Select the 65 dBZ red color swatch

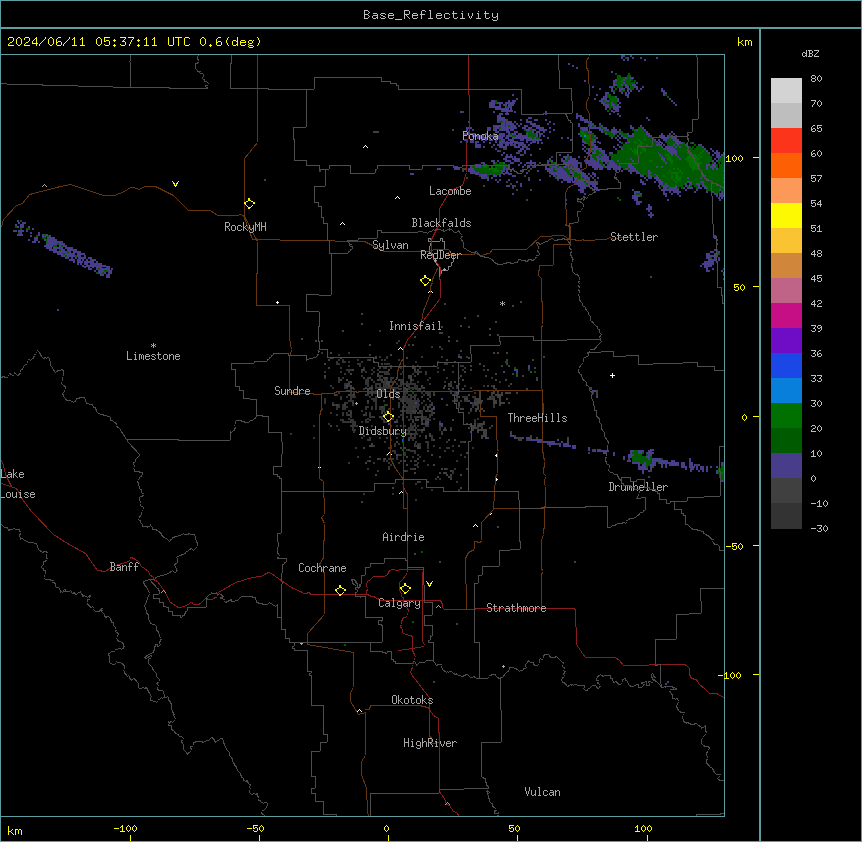786,140
